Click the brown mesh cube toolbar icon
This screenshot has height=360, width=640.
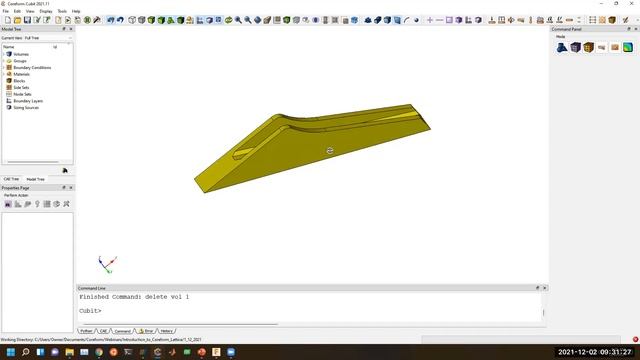612,20
